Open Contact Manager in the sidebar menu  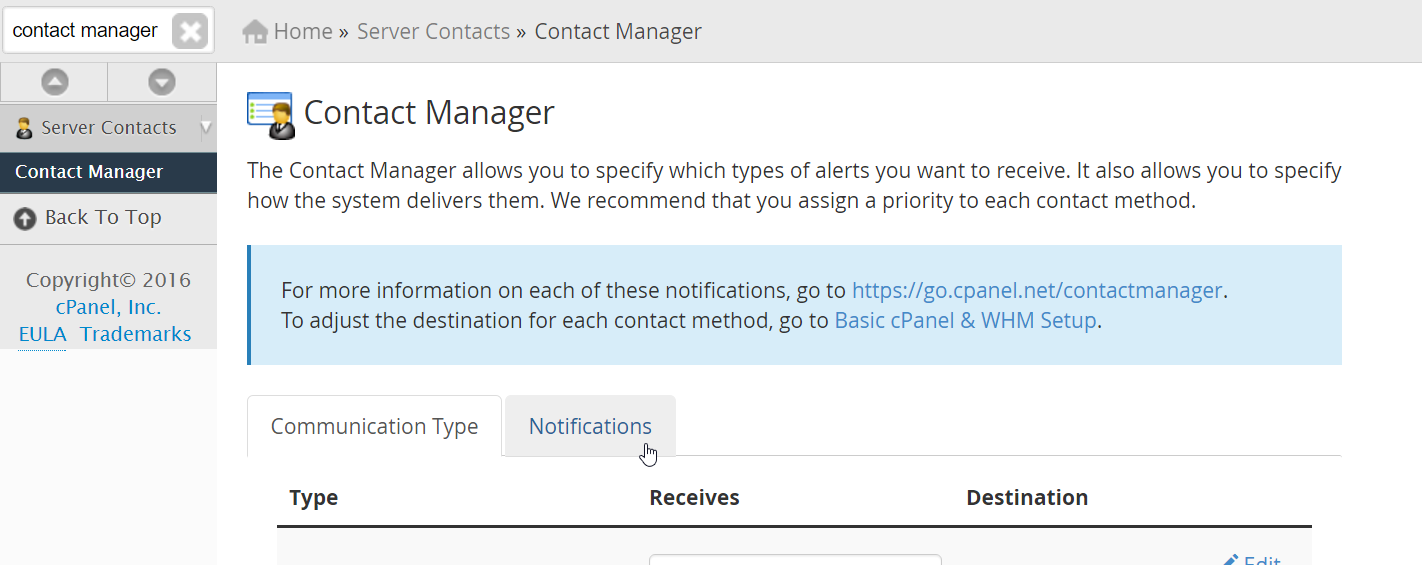[x=89, y=172]
